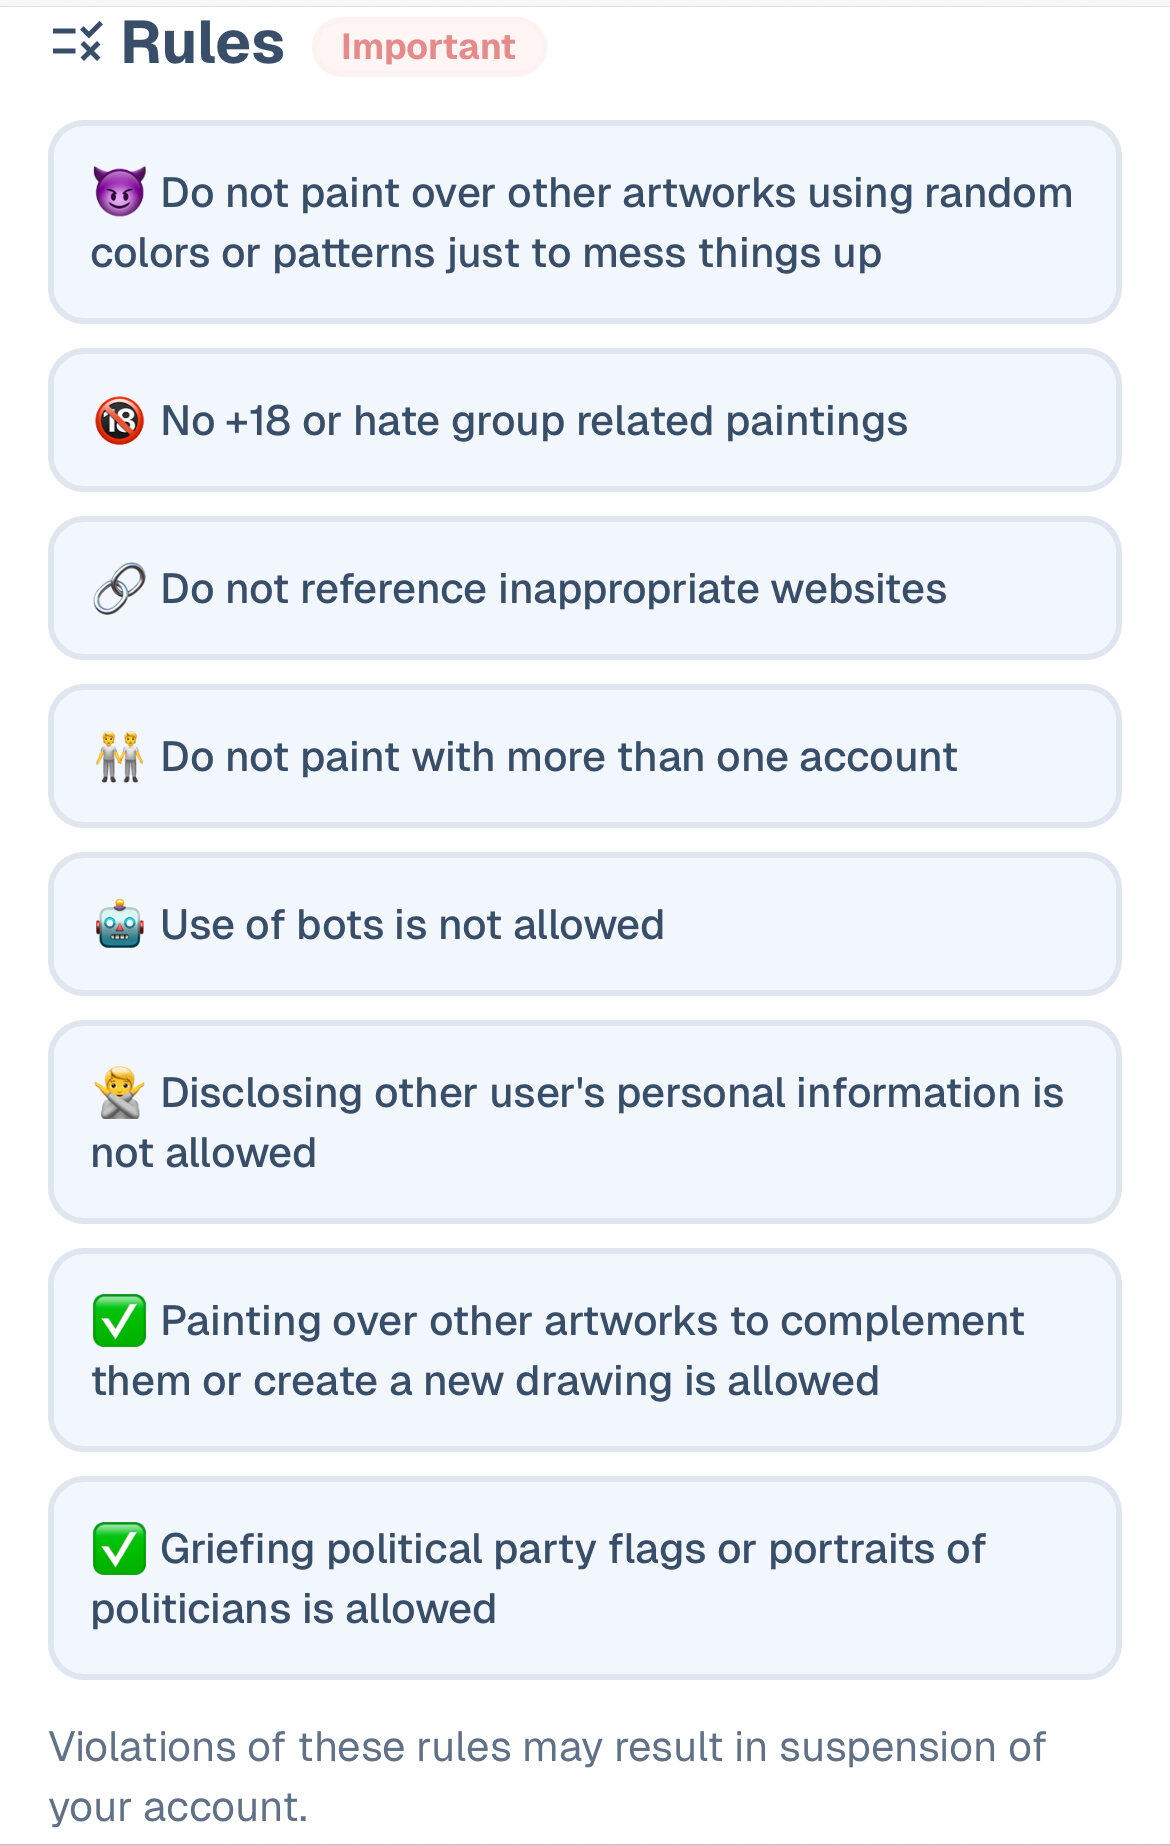Screen dimensions: 1170x1845
Task: Tap the more than one account rule
Action: (x=558, y=757)
